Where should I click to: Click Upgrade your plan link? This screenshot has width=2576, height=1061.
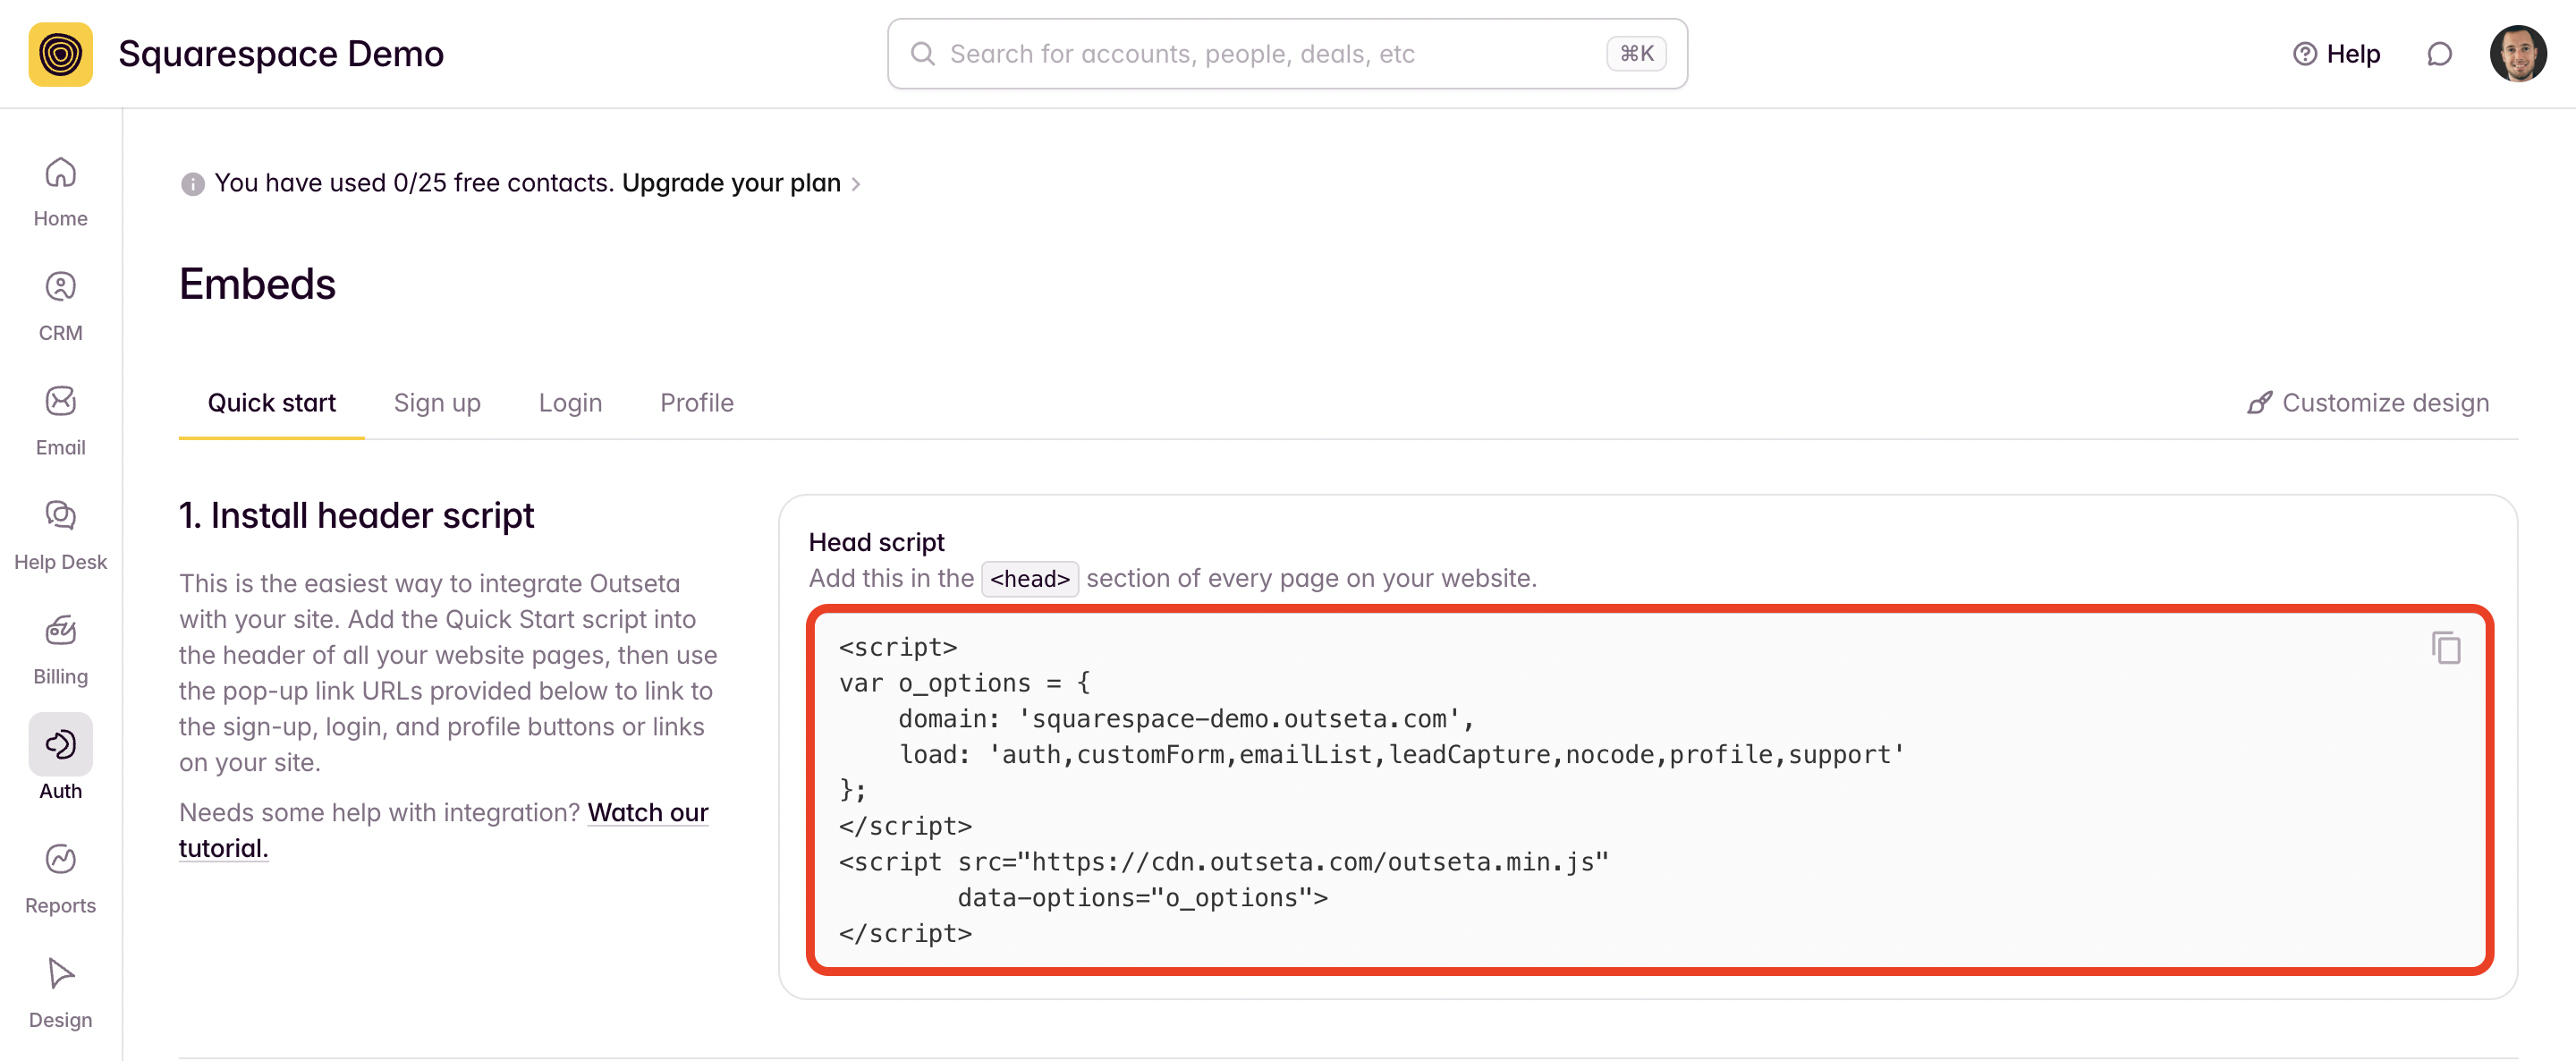[731, 183]
